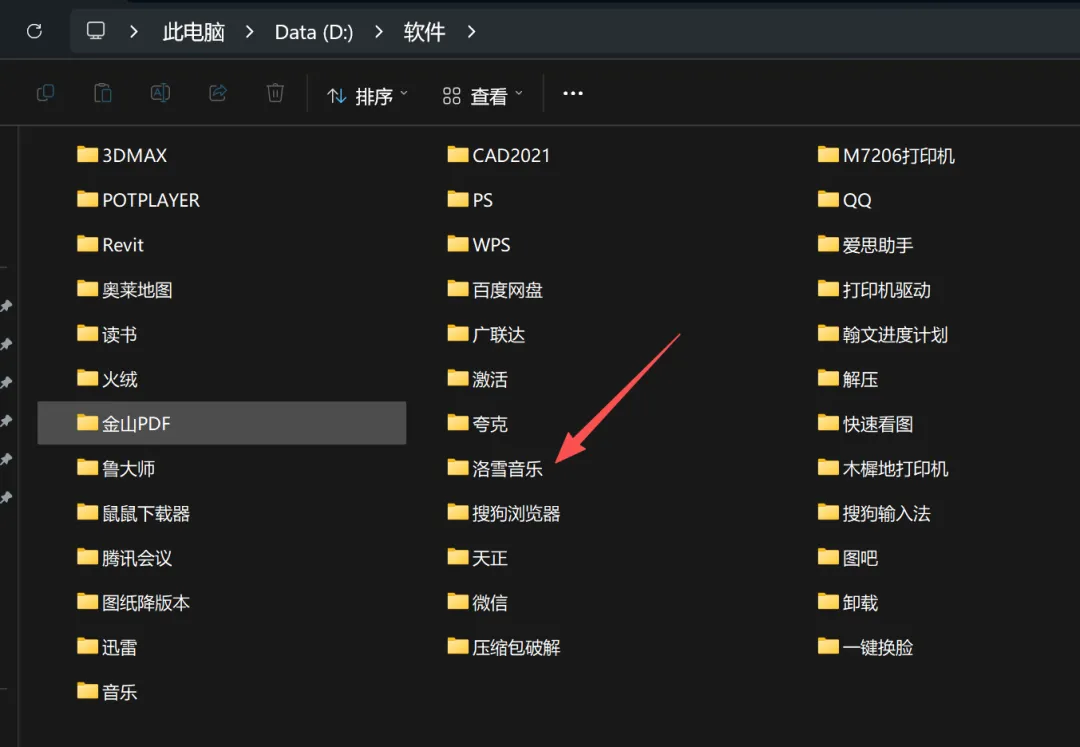Expand chevron after 此电脑 breadcrumb
This screenshot has height=747, width=1080.
click(x=249, y=32)
